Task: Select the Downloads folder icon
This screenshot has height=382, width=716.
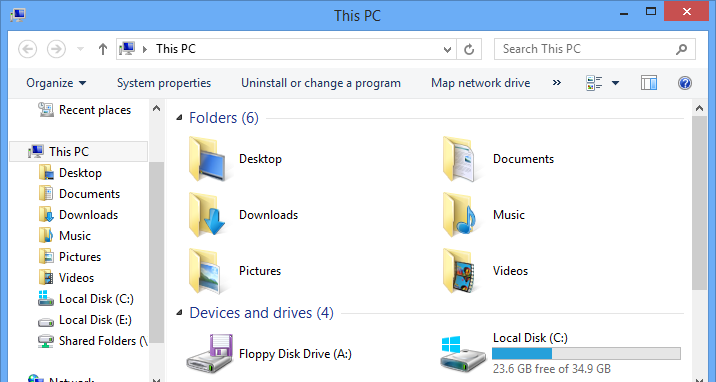Action: [208, 215]
